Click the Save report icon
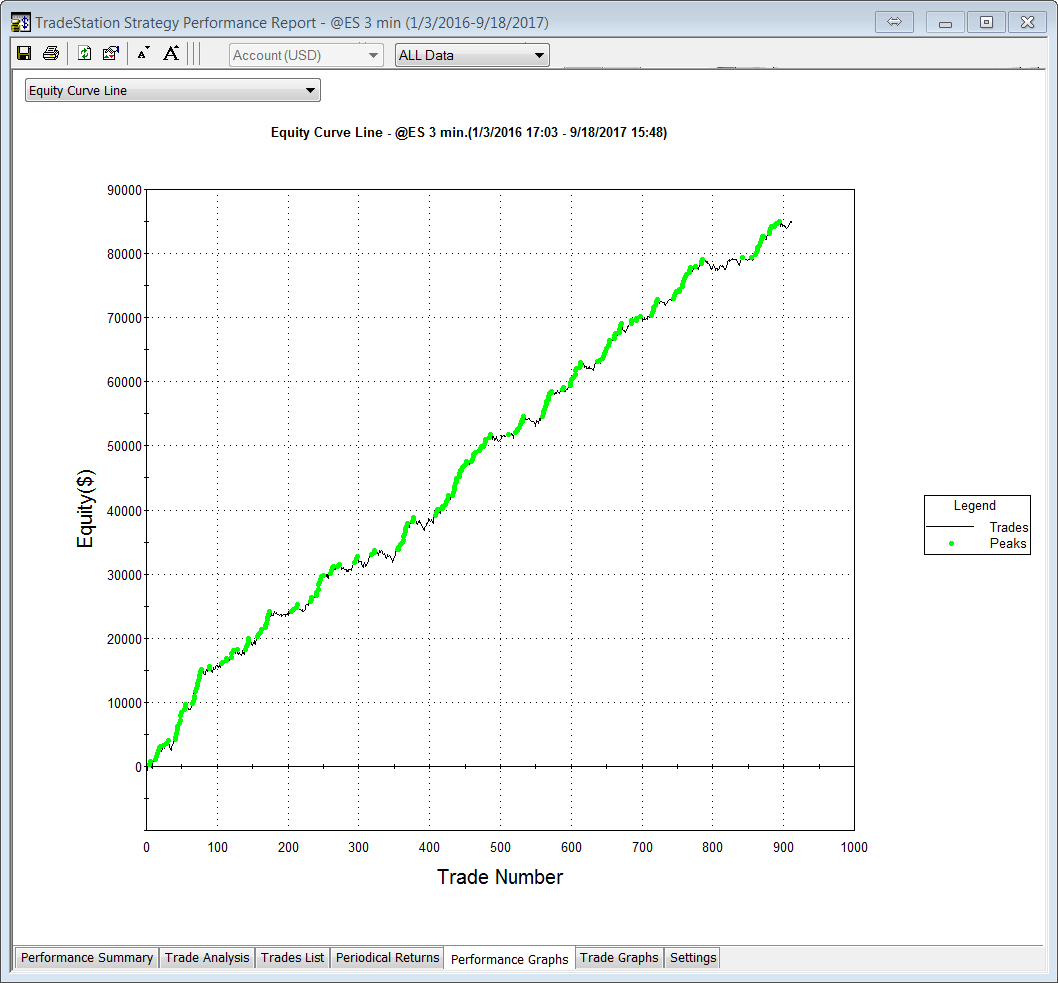This screenshot has height=983, width=1058. (x=24, y=54)
